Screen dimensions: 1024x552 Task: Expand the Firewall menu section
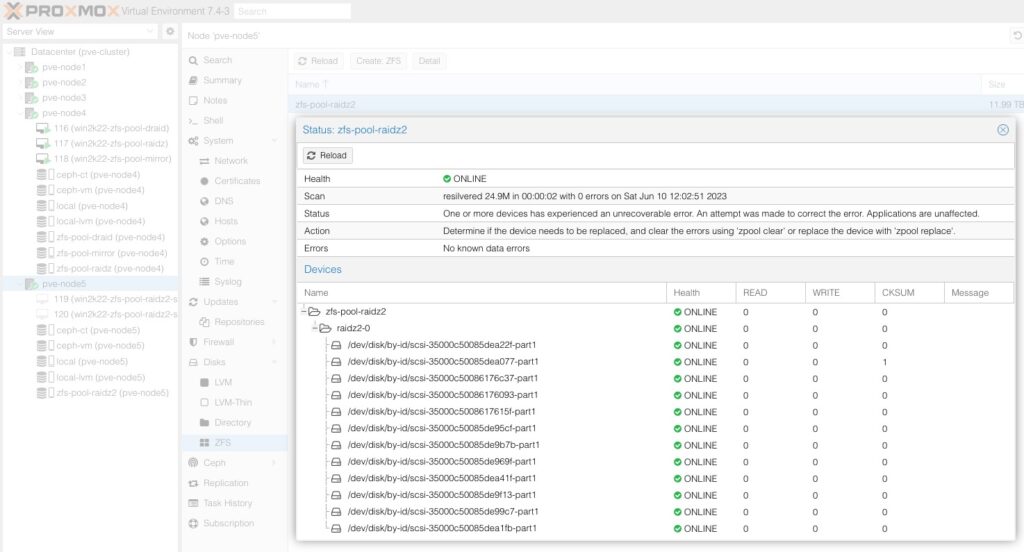[274, 342]
